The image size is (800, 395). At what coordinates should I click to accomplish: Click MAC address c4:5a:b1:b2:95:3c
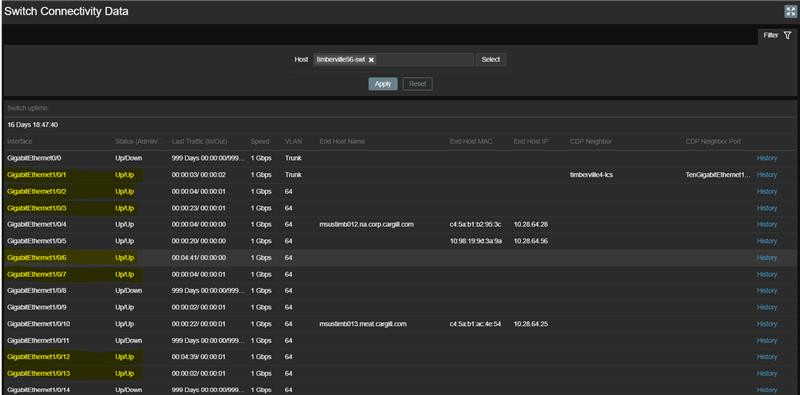[475, 225]
